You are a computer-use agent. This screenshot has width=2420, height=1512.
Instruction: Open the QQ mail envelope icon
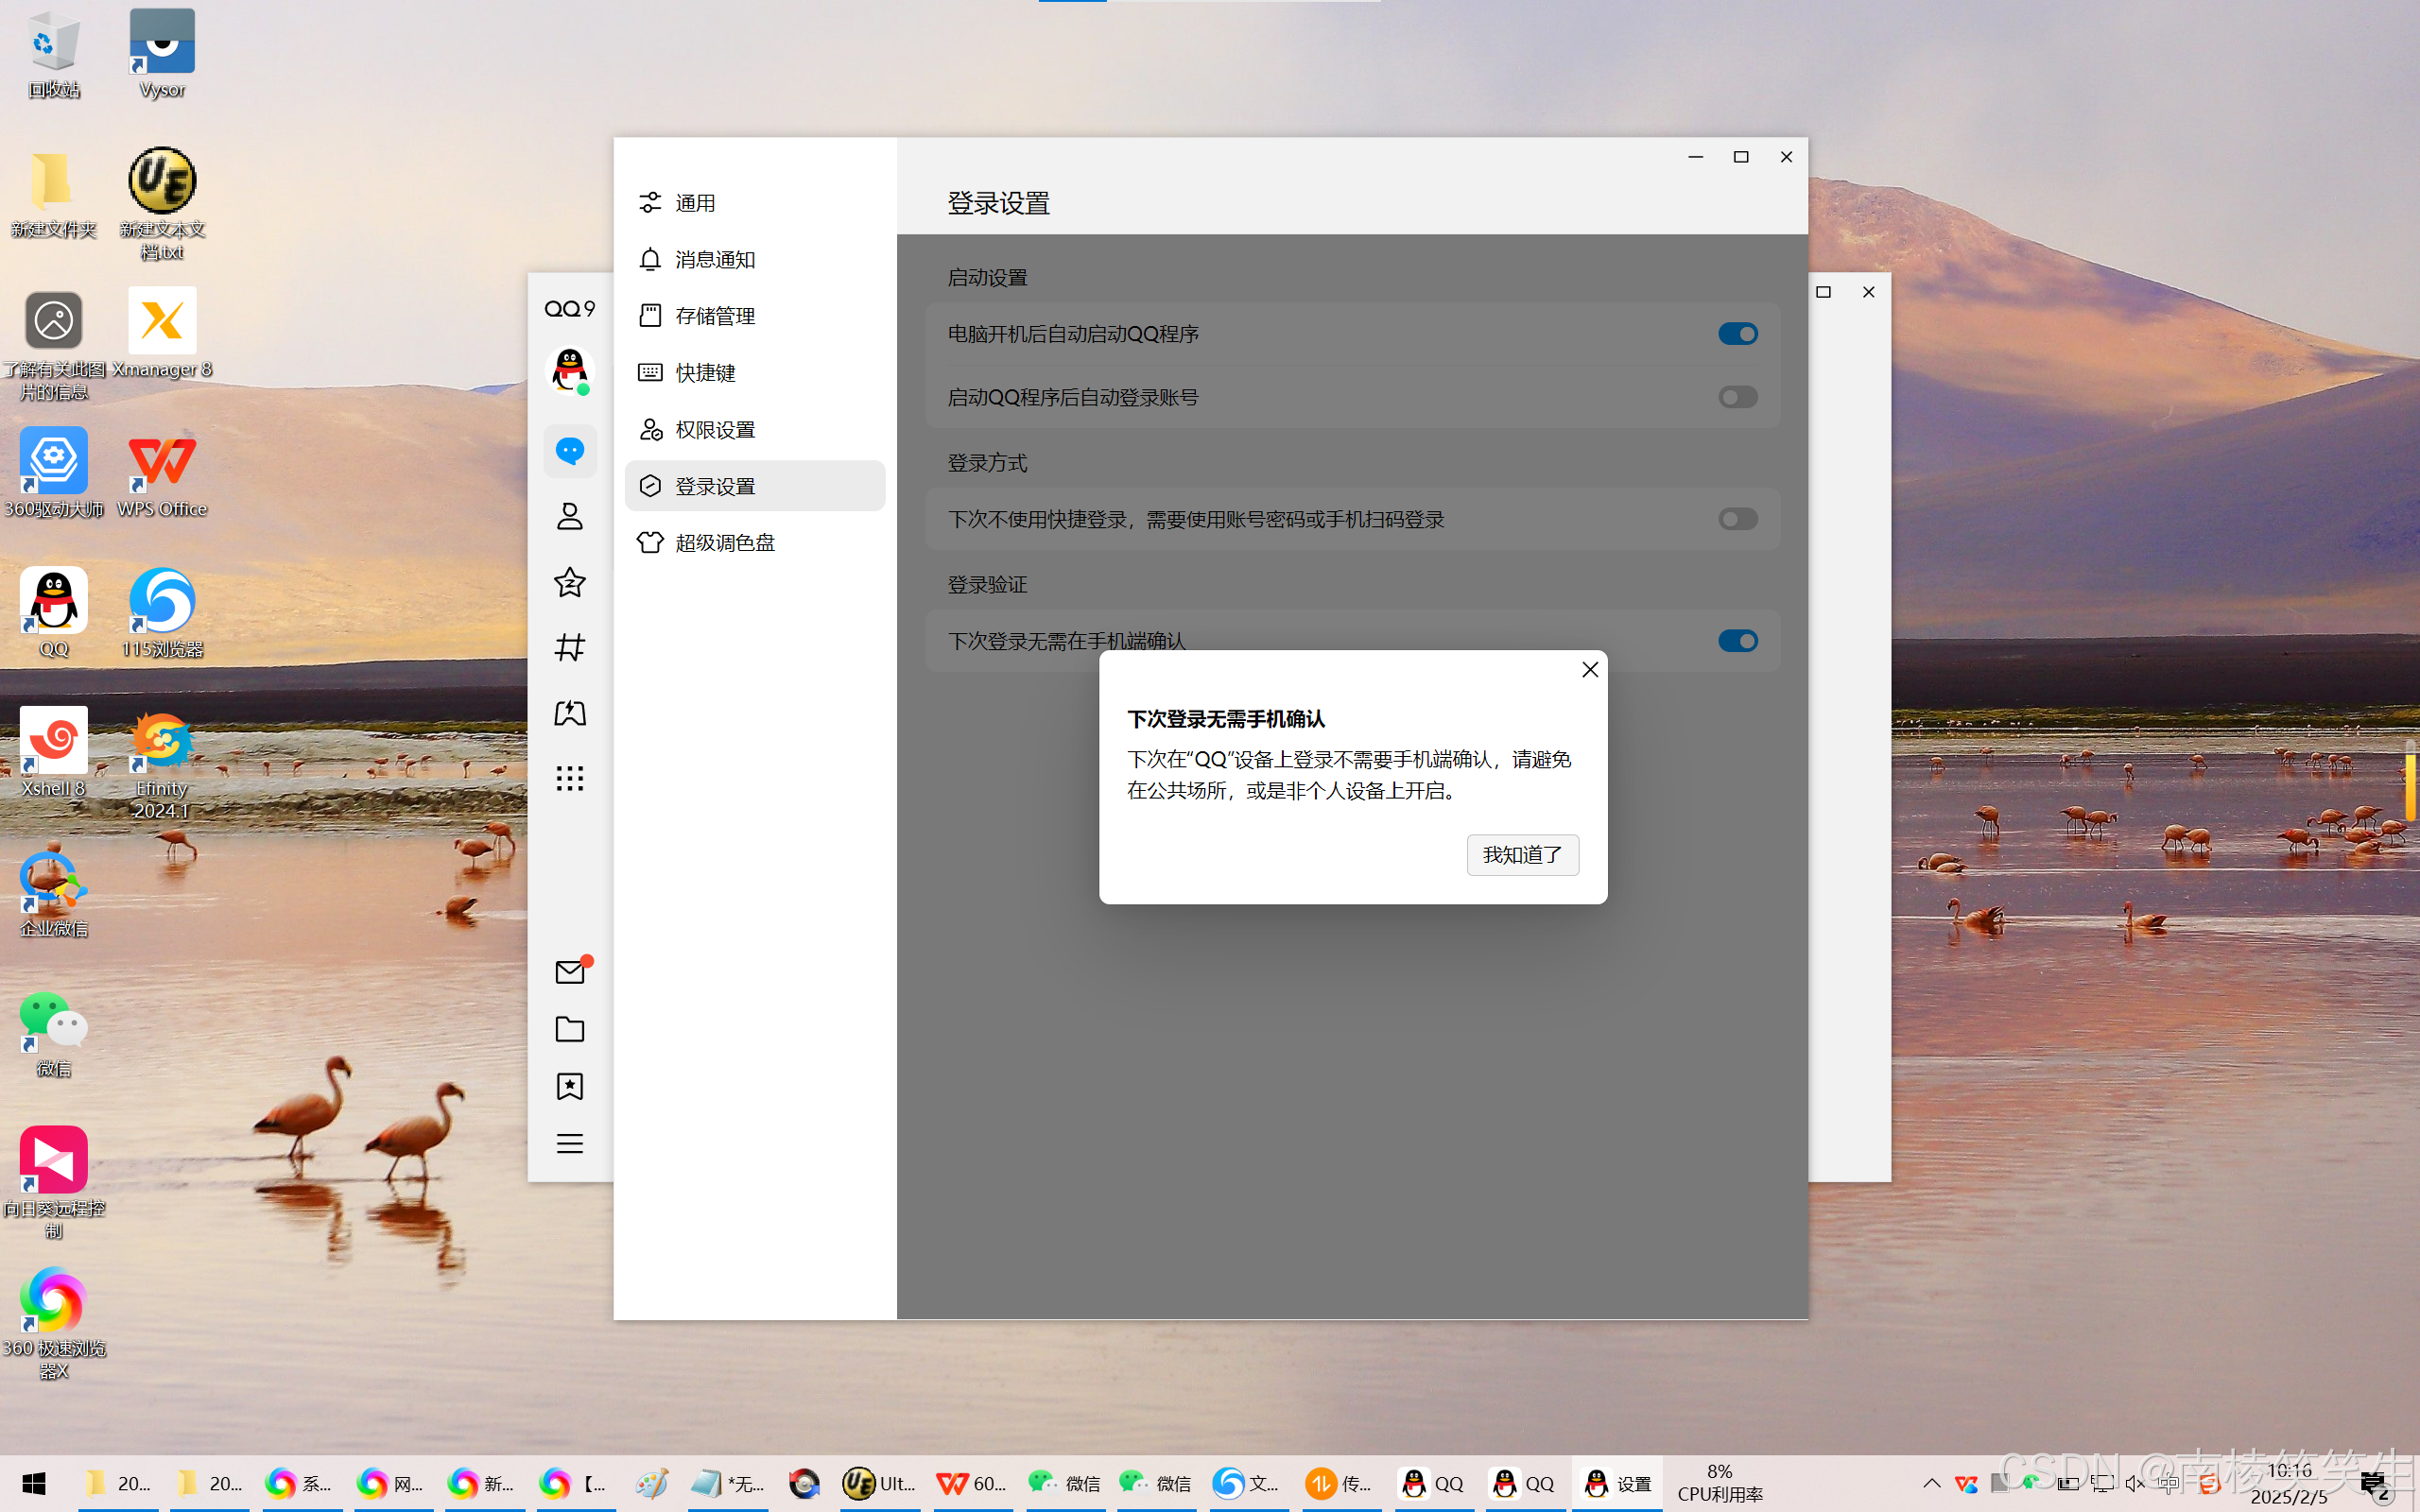click(569, 972)
